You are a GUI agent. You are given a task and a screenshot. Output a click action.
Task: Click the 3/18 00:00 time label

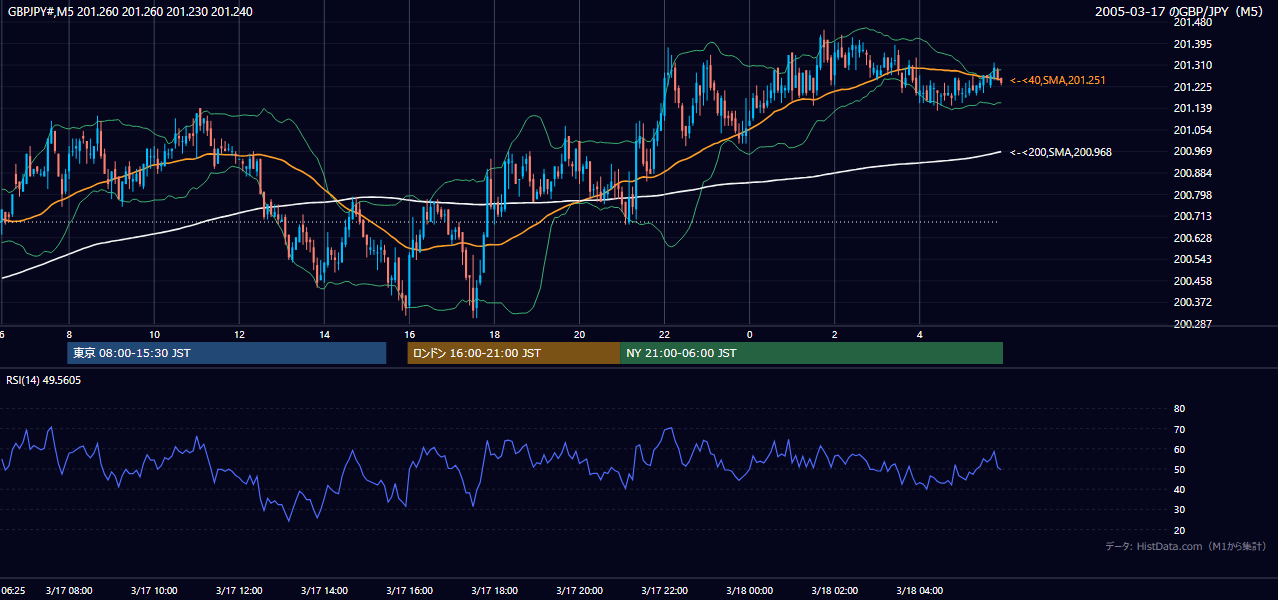tap(749, 591)
